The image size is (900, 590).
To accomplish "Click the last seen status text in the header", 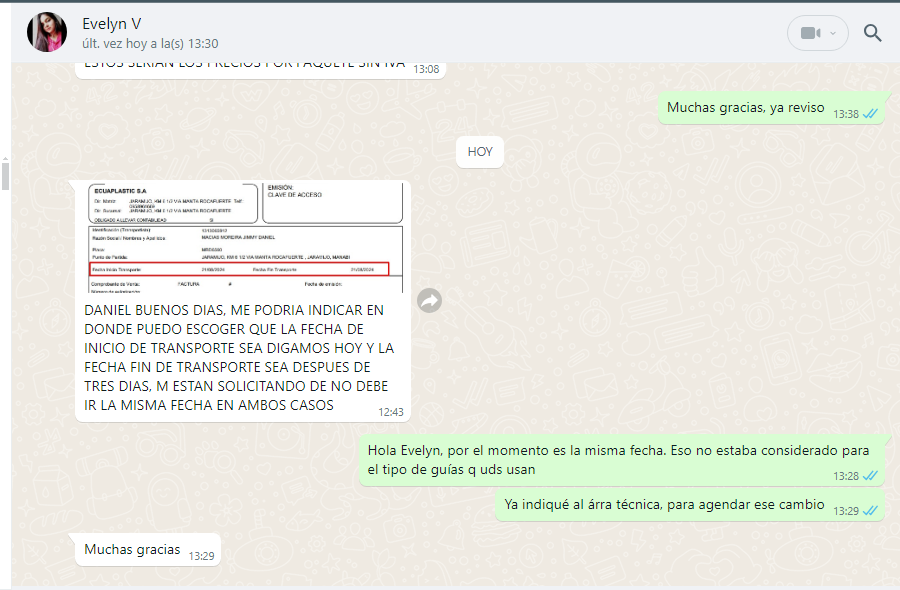I will (150, 44).
